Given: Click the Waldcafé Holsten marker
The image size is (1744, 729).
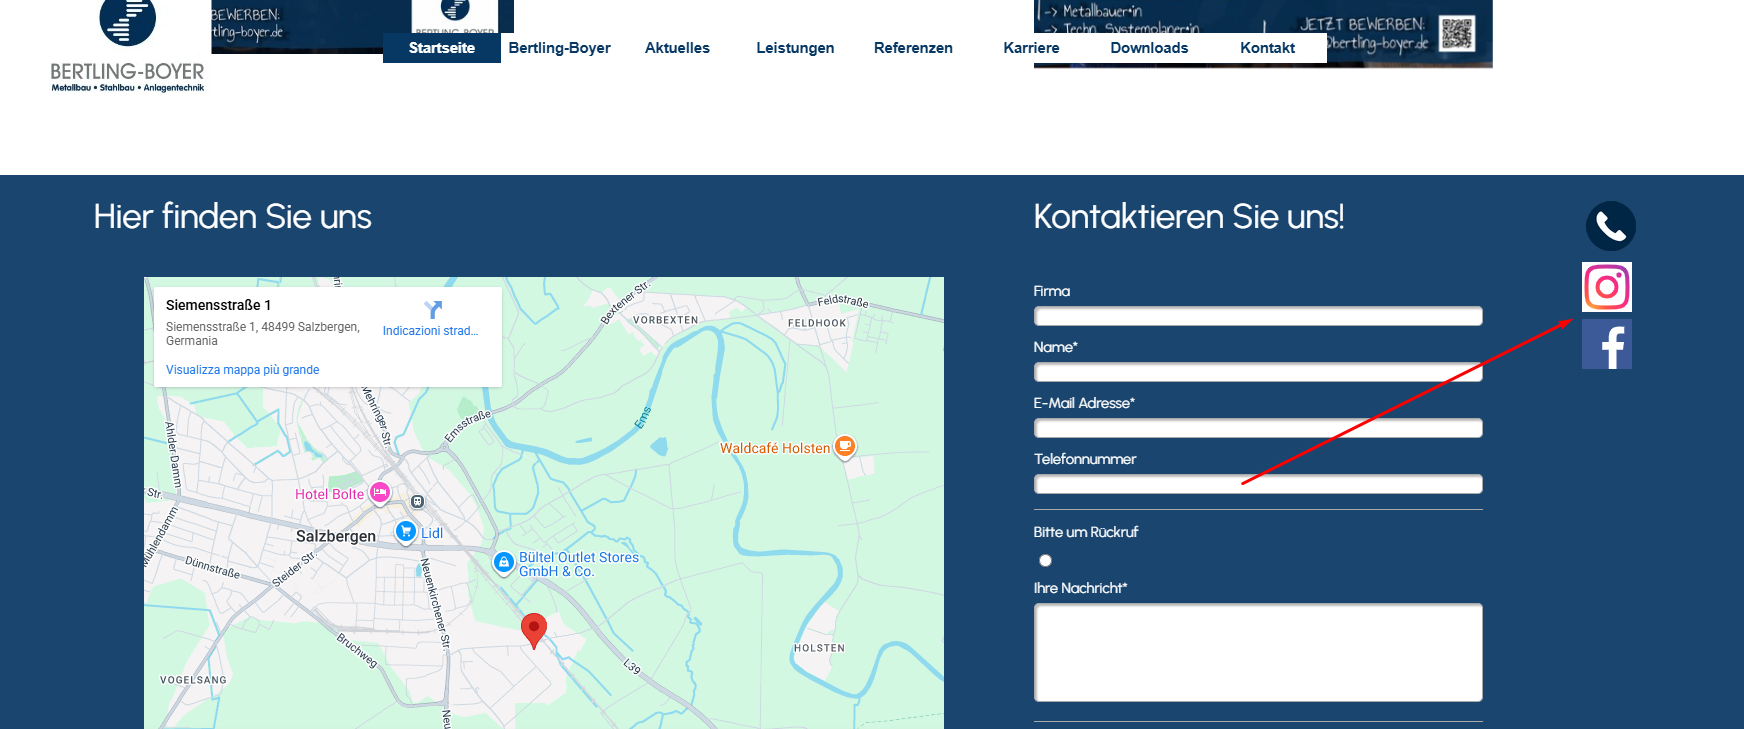Looking at the screenshot, I should point(845,447).
